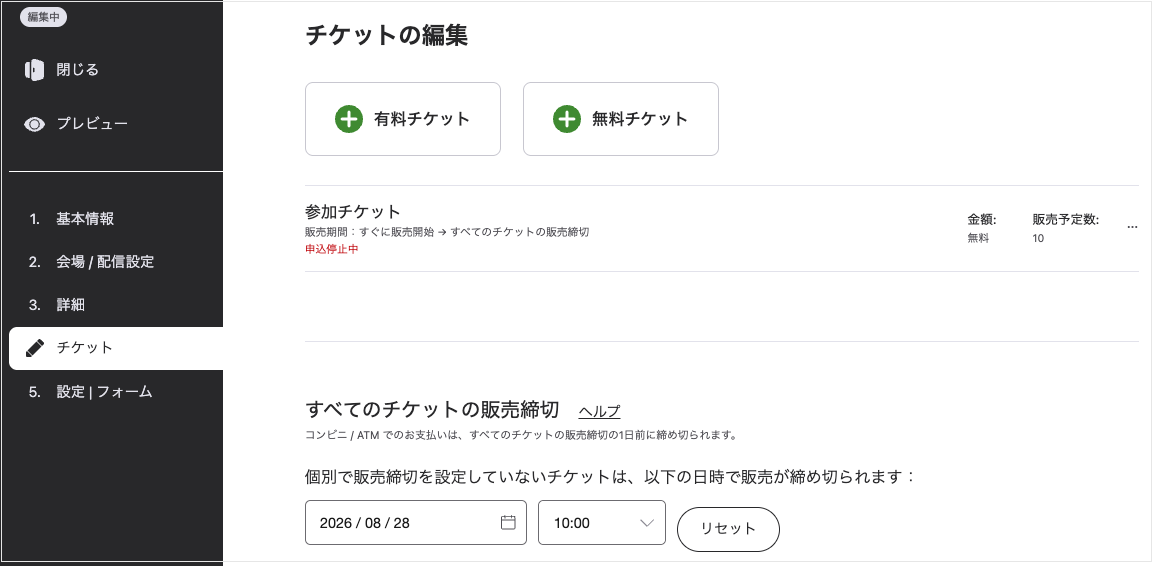Image resolution: width=1154 pixels, height=566 pixels.
Task: Select the 参加チケット row title
Action: point(353,212)
